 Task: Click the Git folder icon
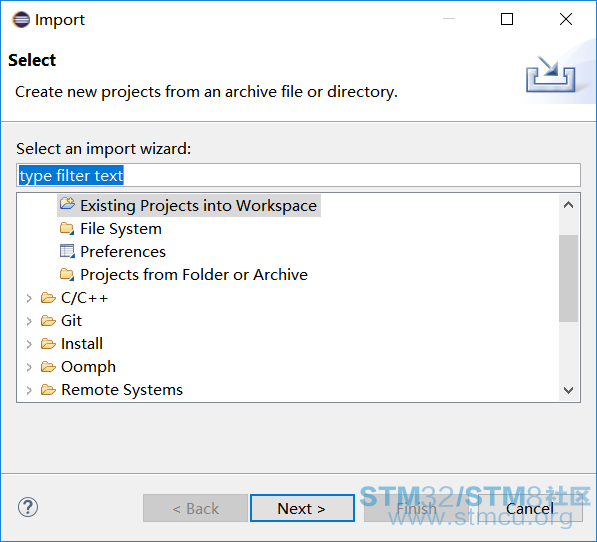point(48,320)
